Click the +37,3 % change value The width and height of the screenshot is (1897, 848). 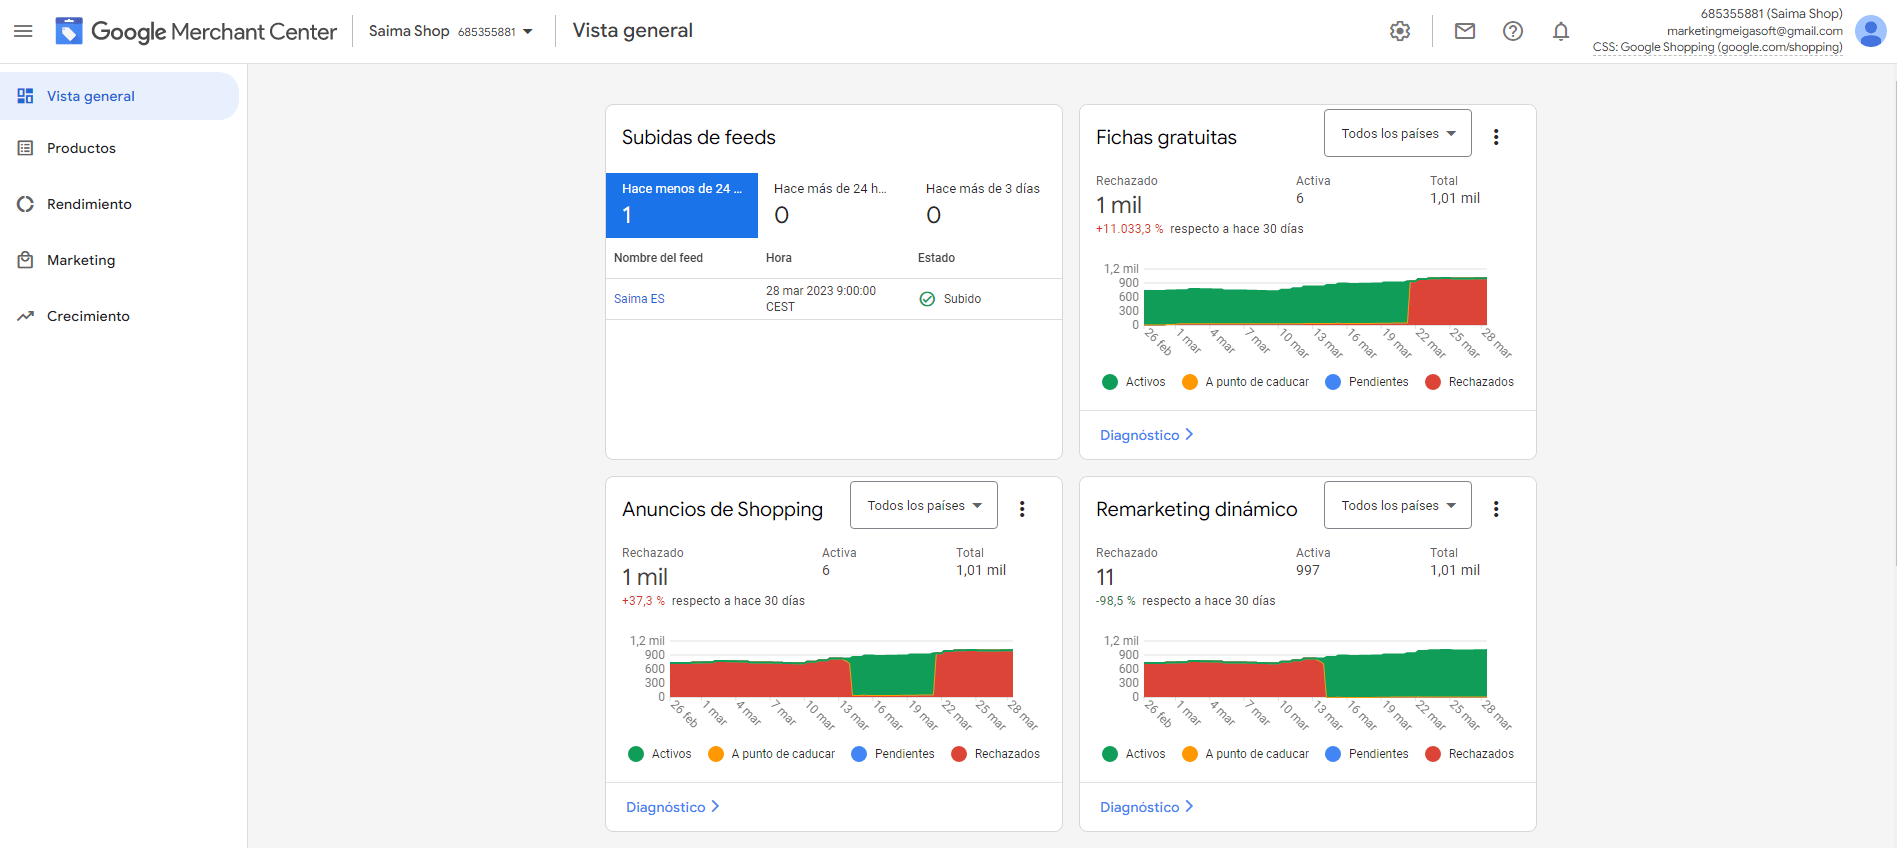pyautogui.click(x=643, y=601)
